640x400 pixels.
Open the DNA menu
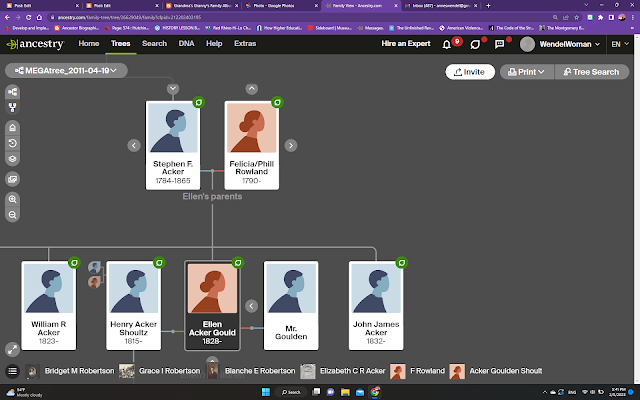[187, 43]
